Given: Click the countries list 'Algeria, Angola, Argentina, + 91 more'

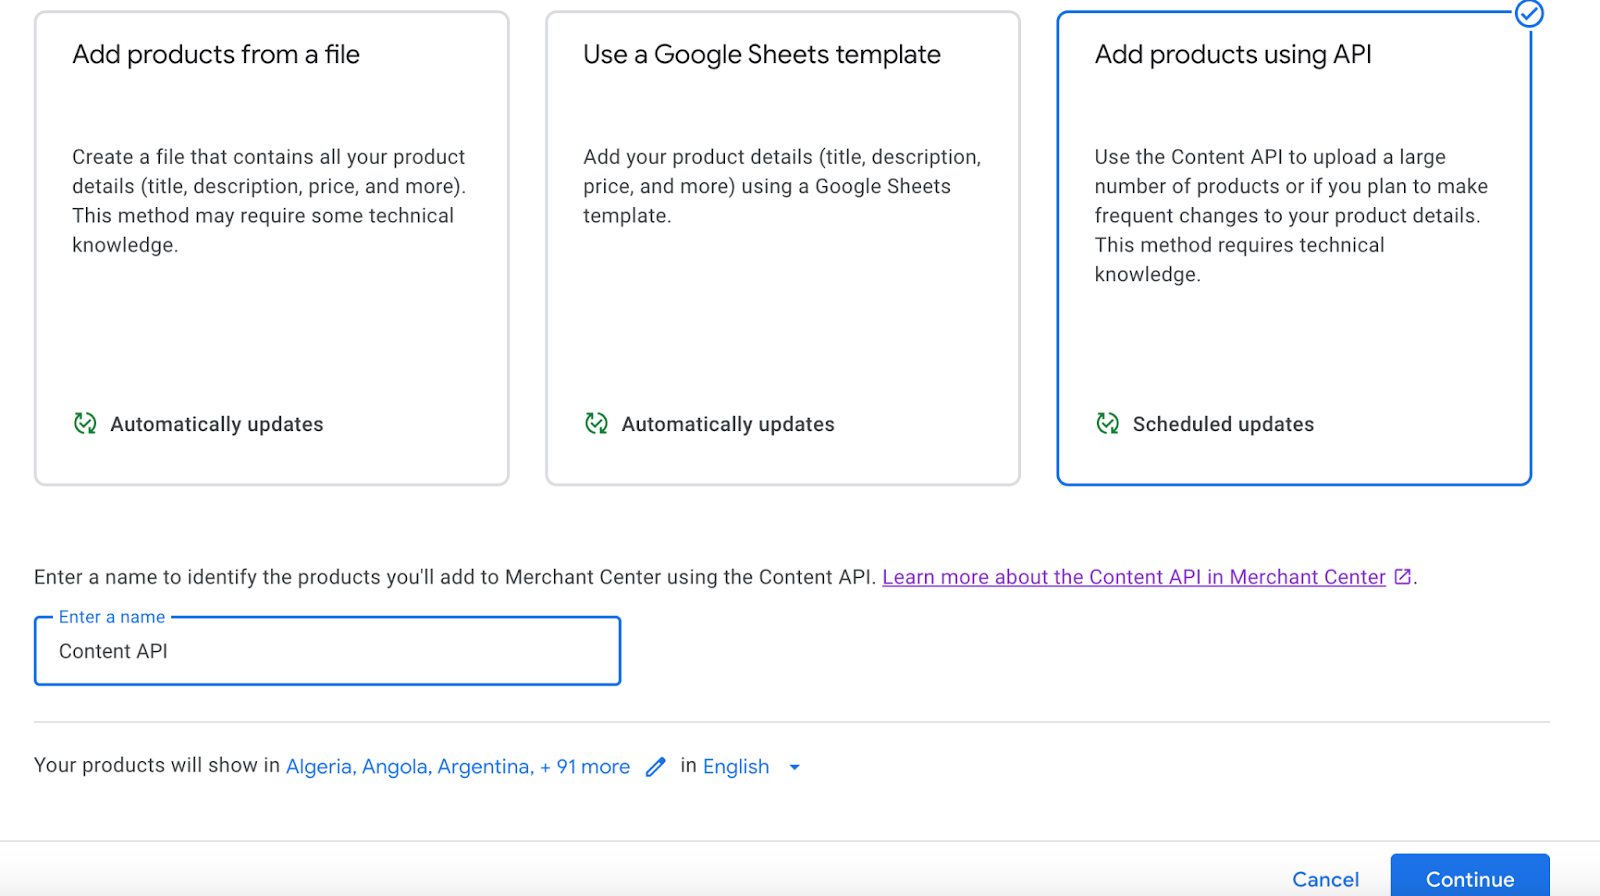Looking at the screenshot, I should (x=458, y=767).
